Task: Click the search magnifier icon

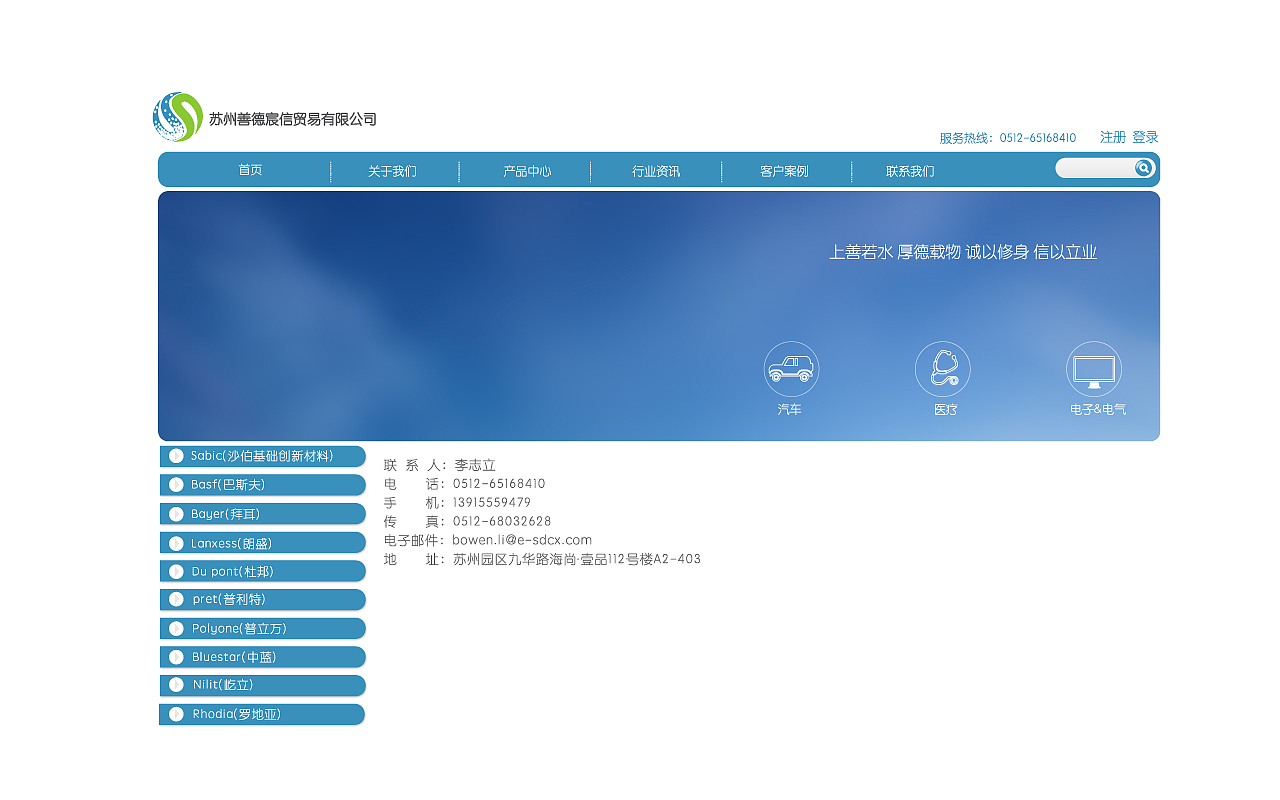Action: point(1144,168)
